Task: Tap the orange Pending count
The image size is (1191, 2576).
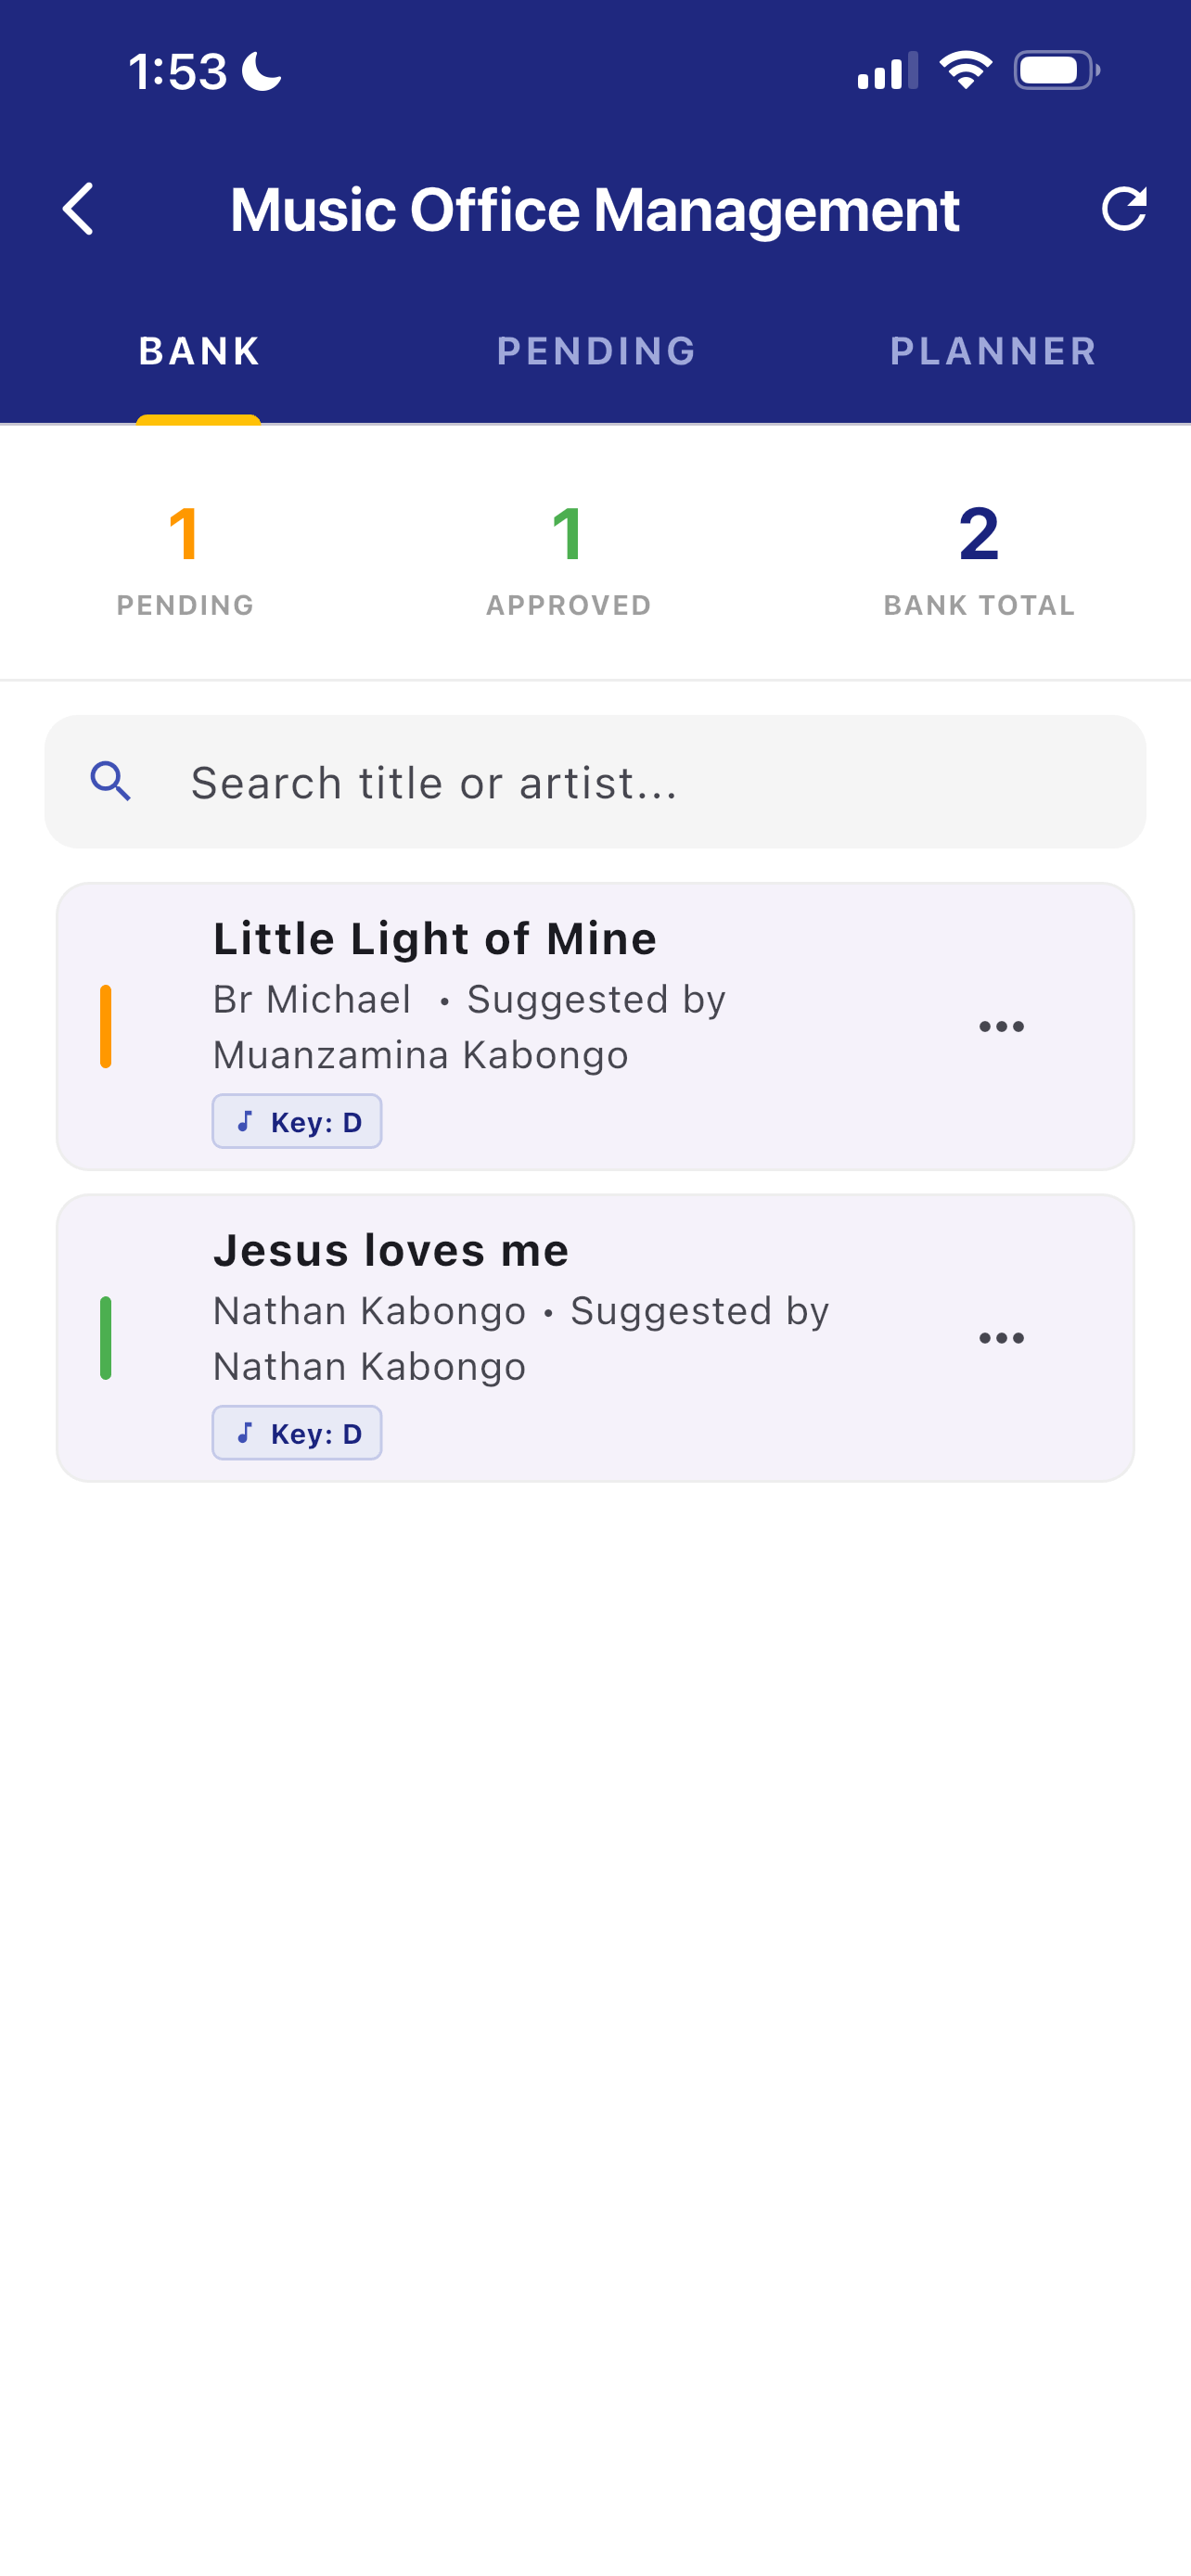Action: pyautogui.click(x=185, y=534)
